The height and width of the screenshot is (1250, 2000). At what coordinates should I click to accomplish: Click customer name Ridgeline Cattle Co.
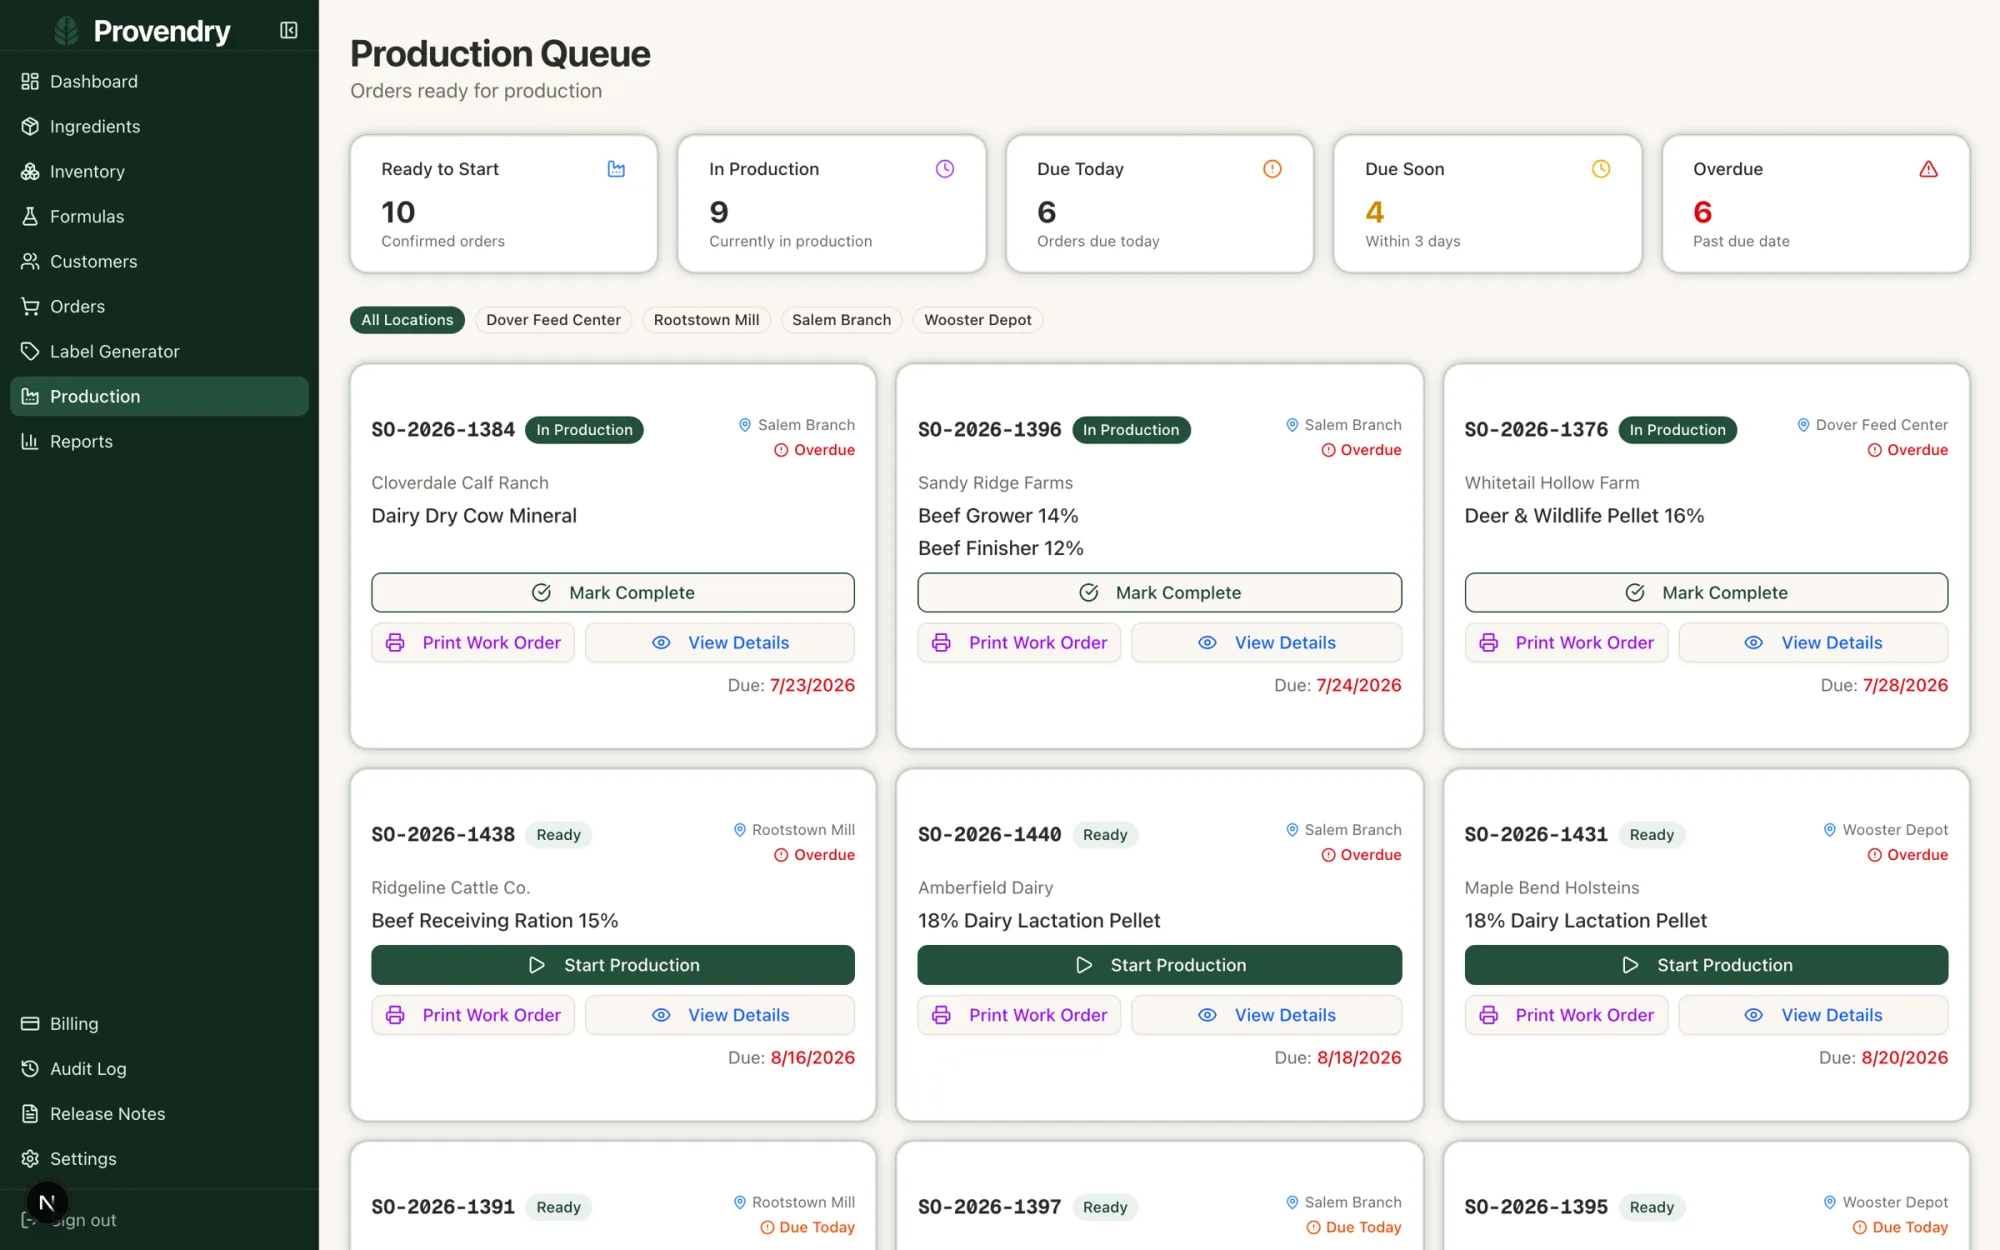pos(451,888)
